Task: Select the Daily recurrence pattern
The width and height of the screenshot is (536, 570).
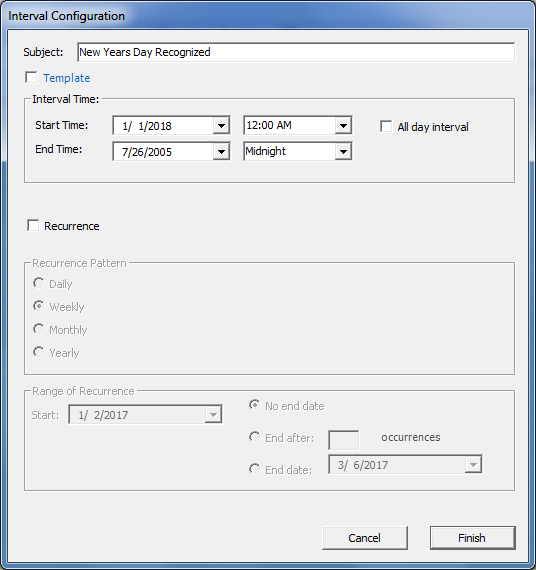Action: pos(39,283)
